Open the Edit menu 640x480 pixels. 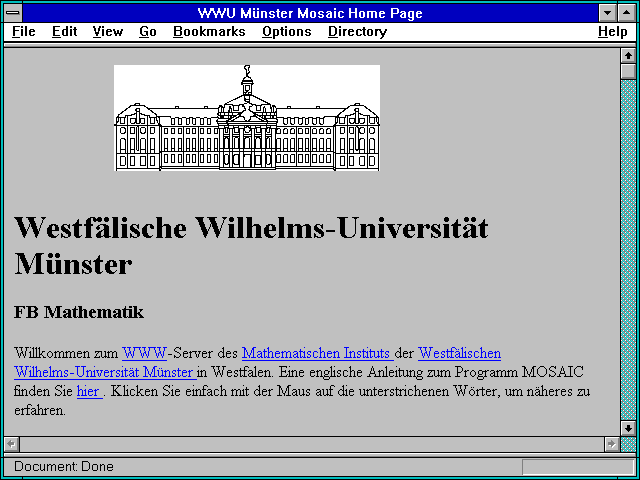pyautogui.click(x=64, y=32)
